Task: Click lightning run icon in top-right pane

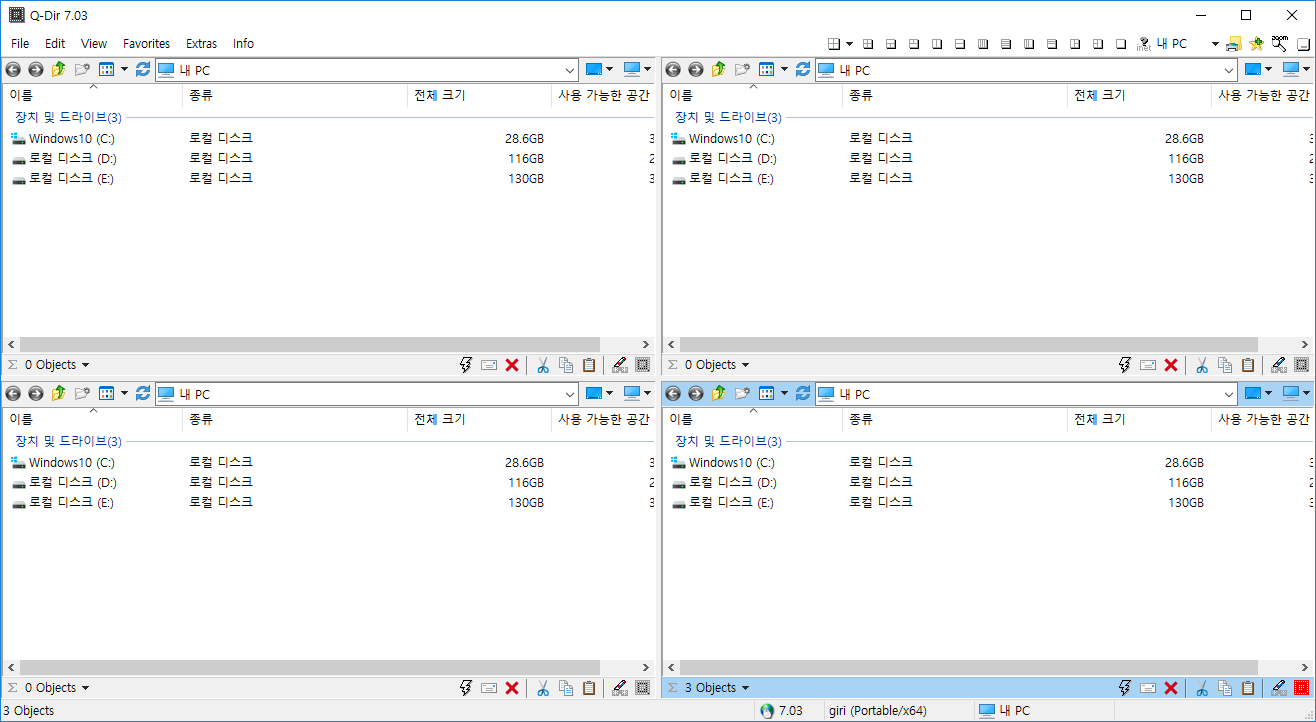Action: click(1125, 365)
